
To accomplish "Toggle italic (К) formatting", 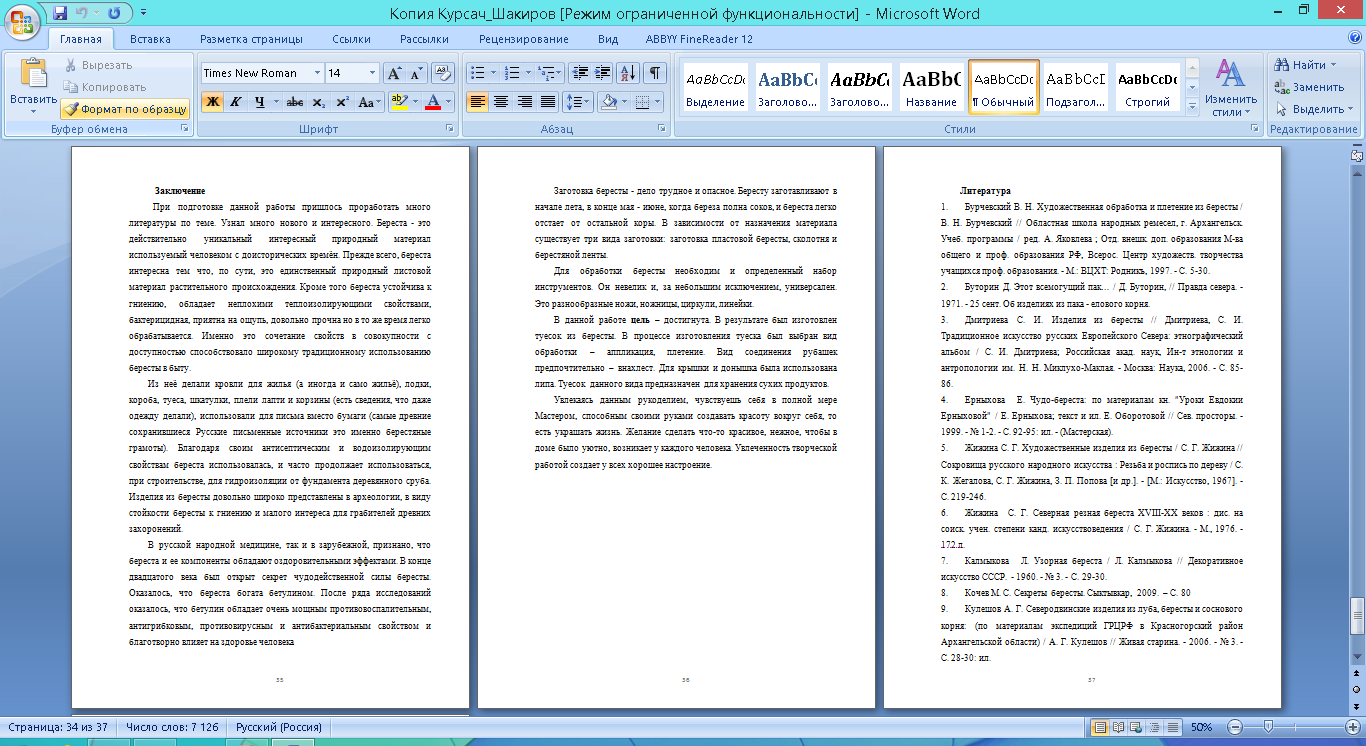I will 236,102.
